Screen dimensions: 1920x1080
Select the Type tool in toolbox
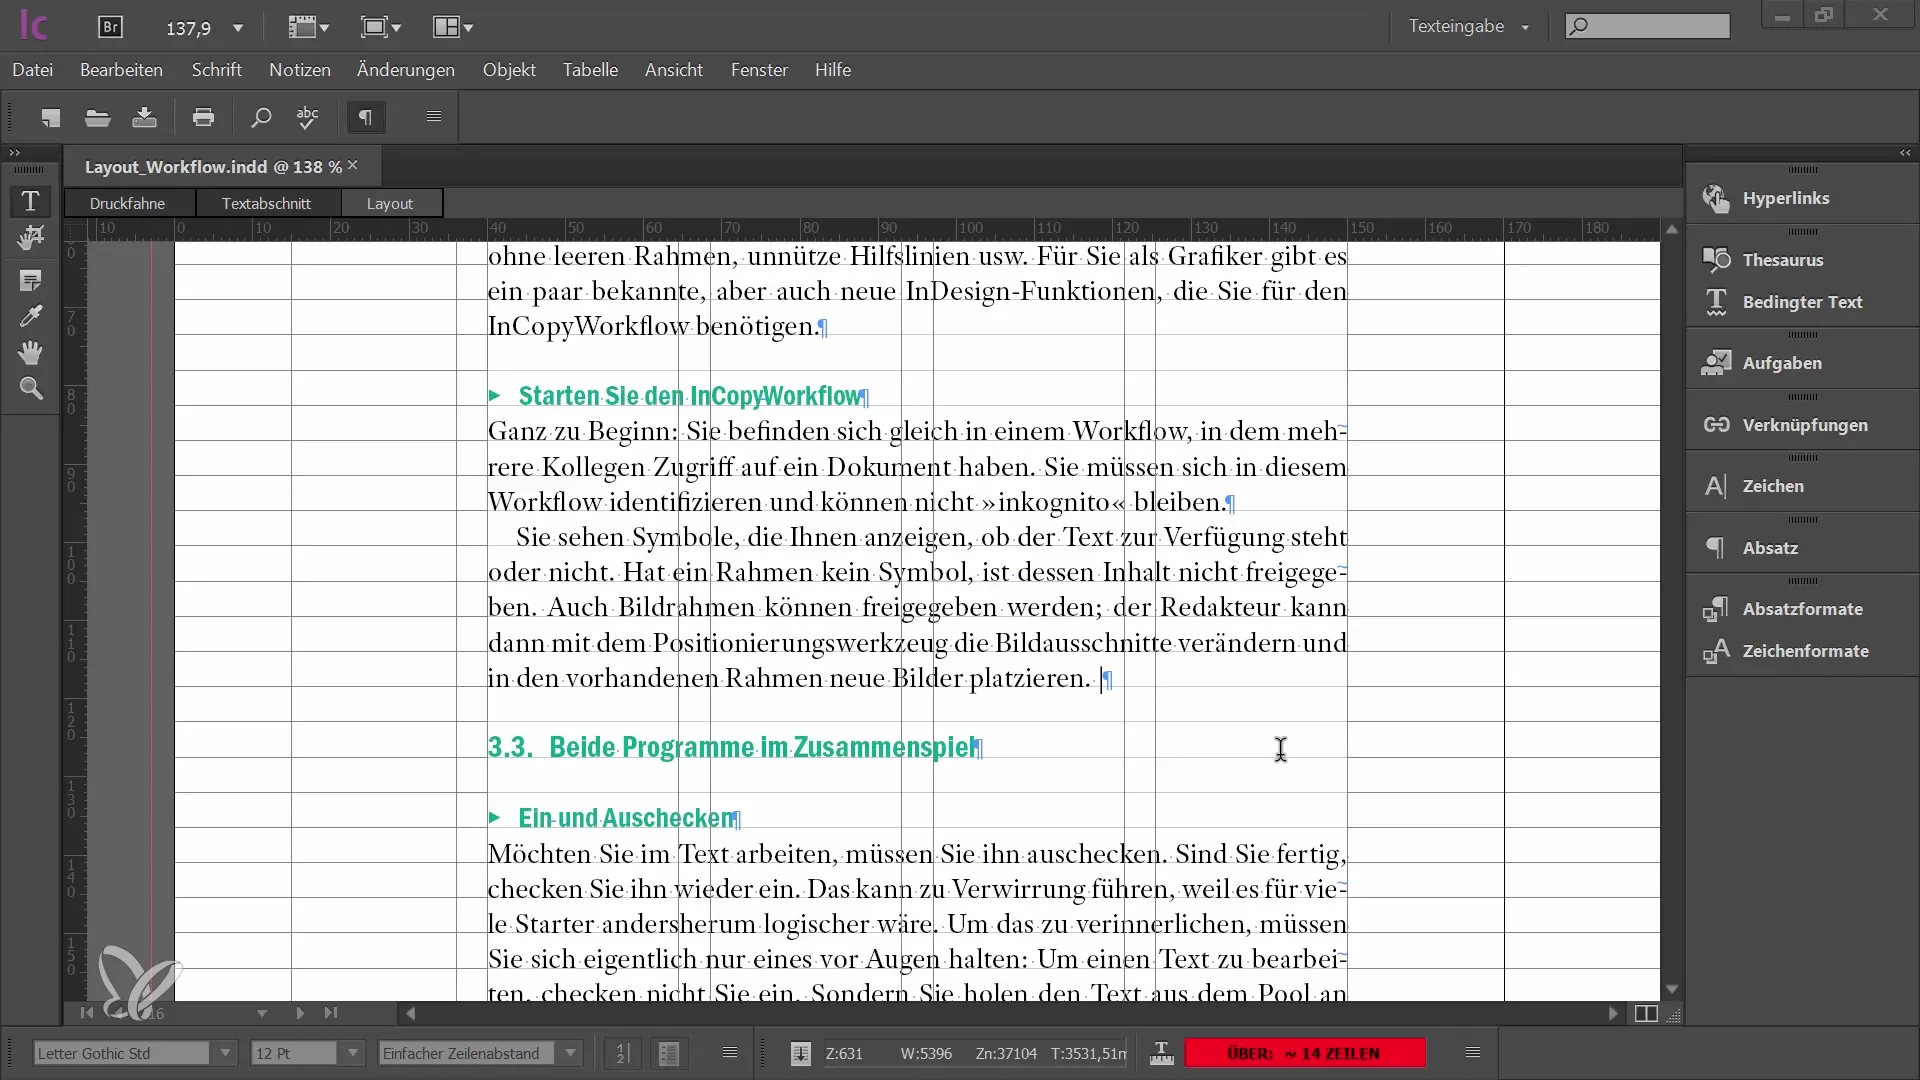point(30,201)
